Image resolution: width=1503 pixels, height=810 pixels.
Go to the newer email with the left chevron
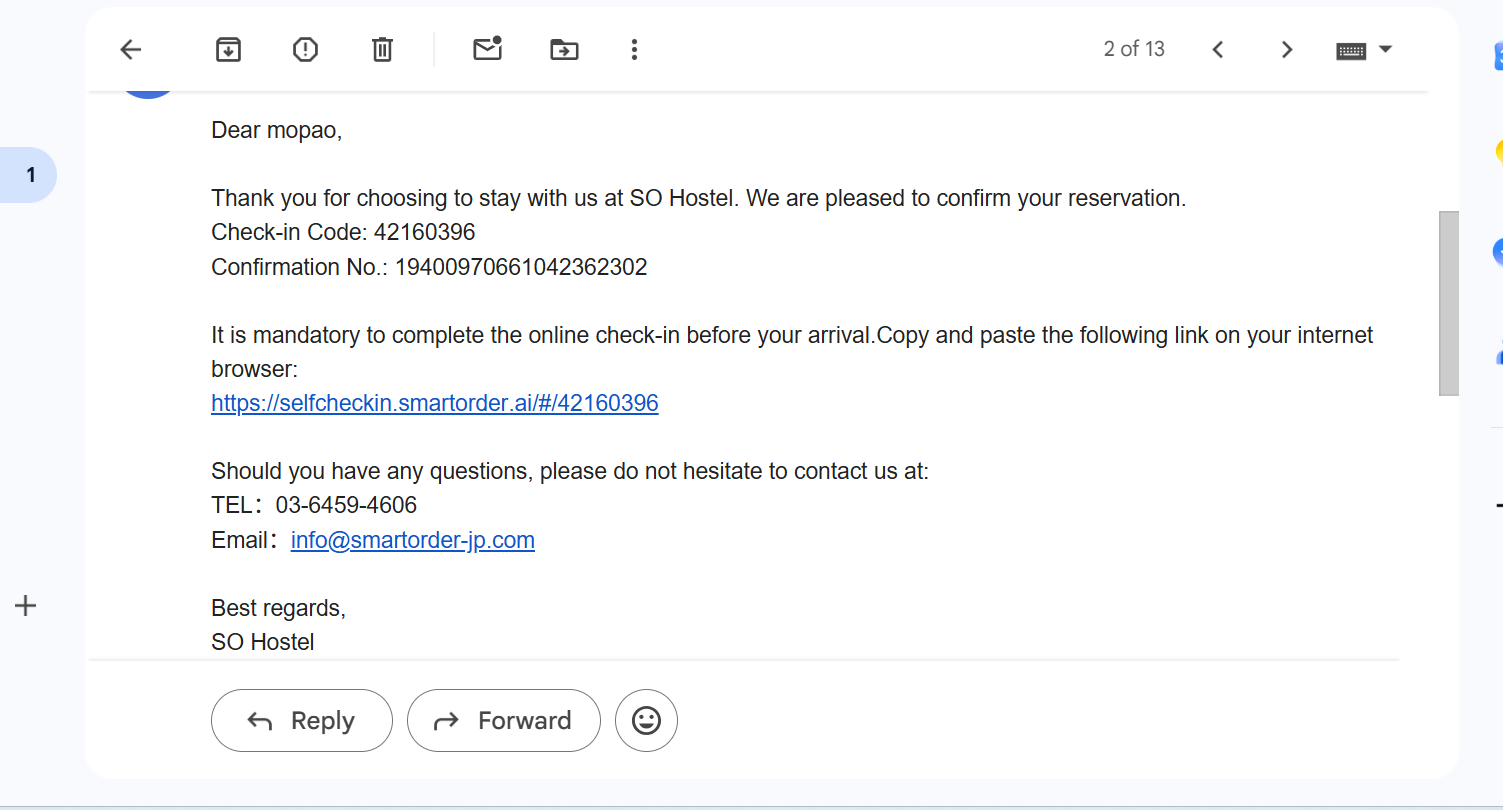tap(1217, 49)
